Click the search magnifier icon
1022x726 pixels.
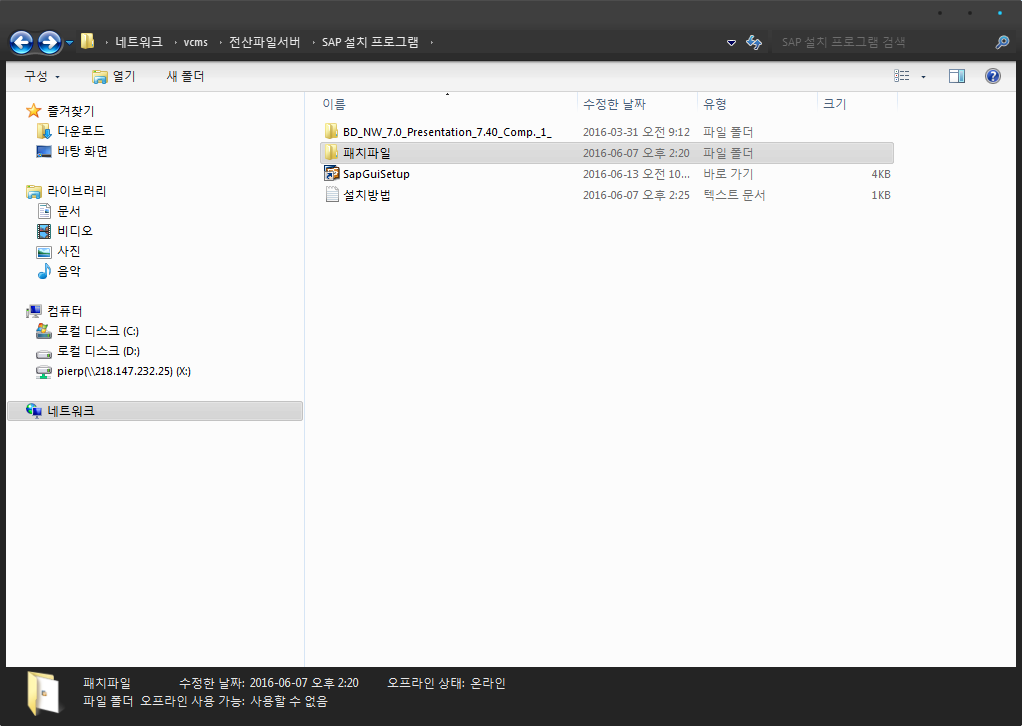(x=1001, y=42)
